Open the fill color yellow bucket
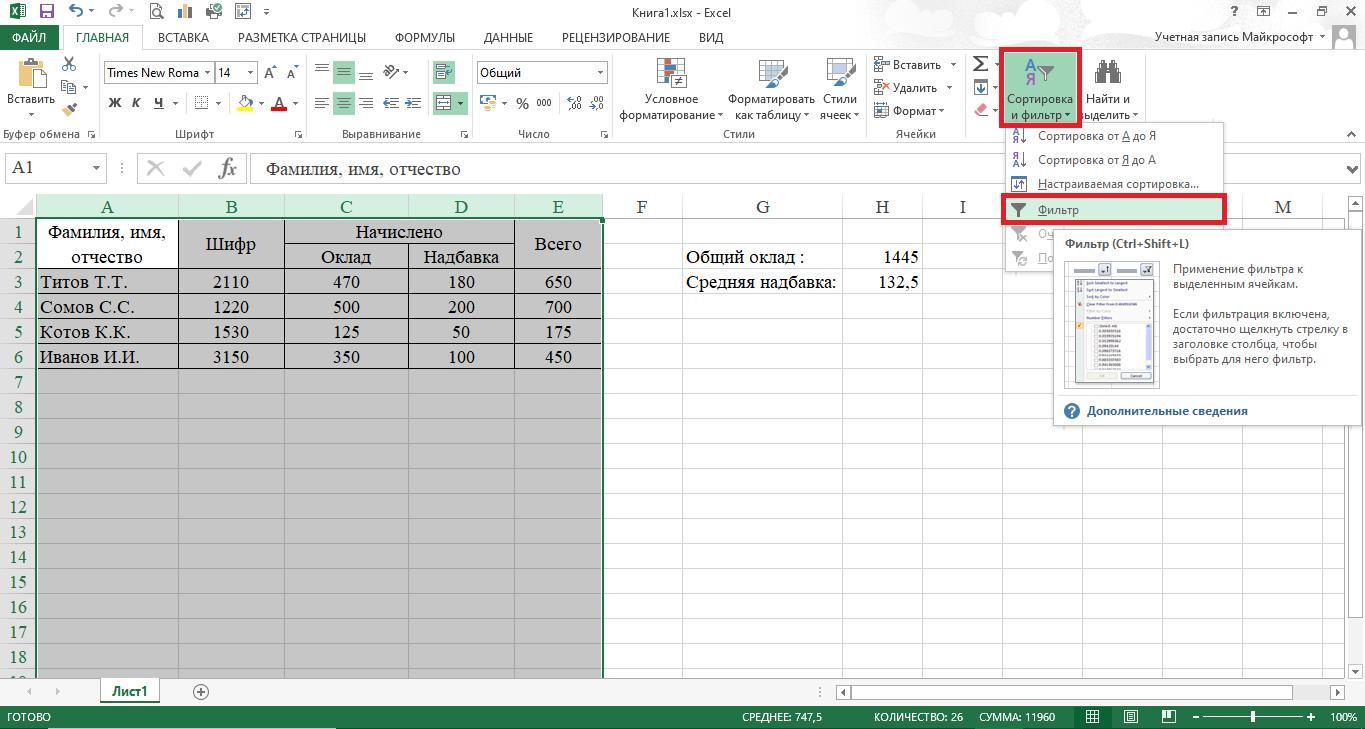This screenshot has height=729, width=1365. 245,103
